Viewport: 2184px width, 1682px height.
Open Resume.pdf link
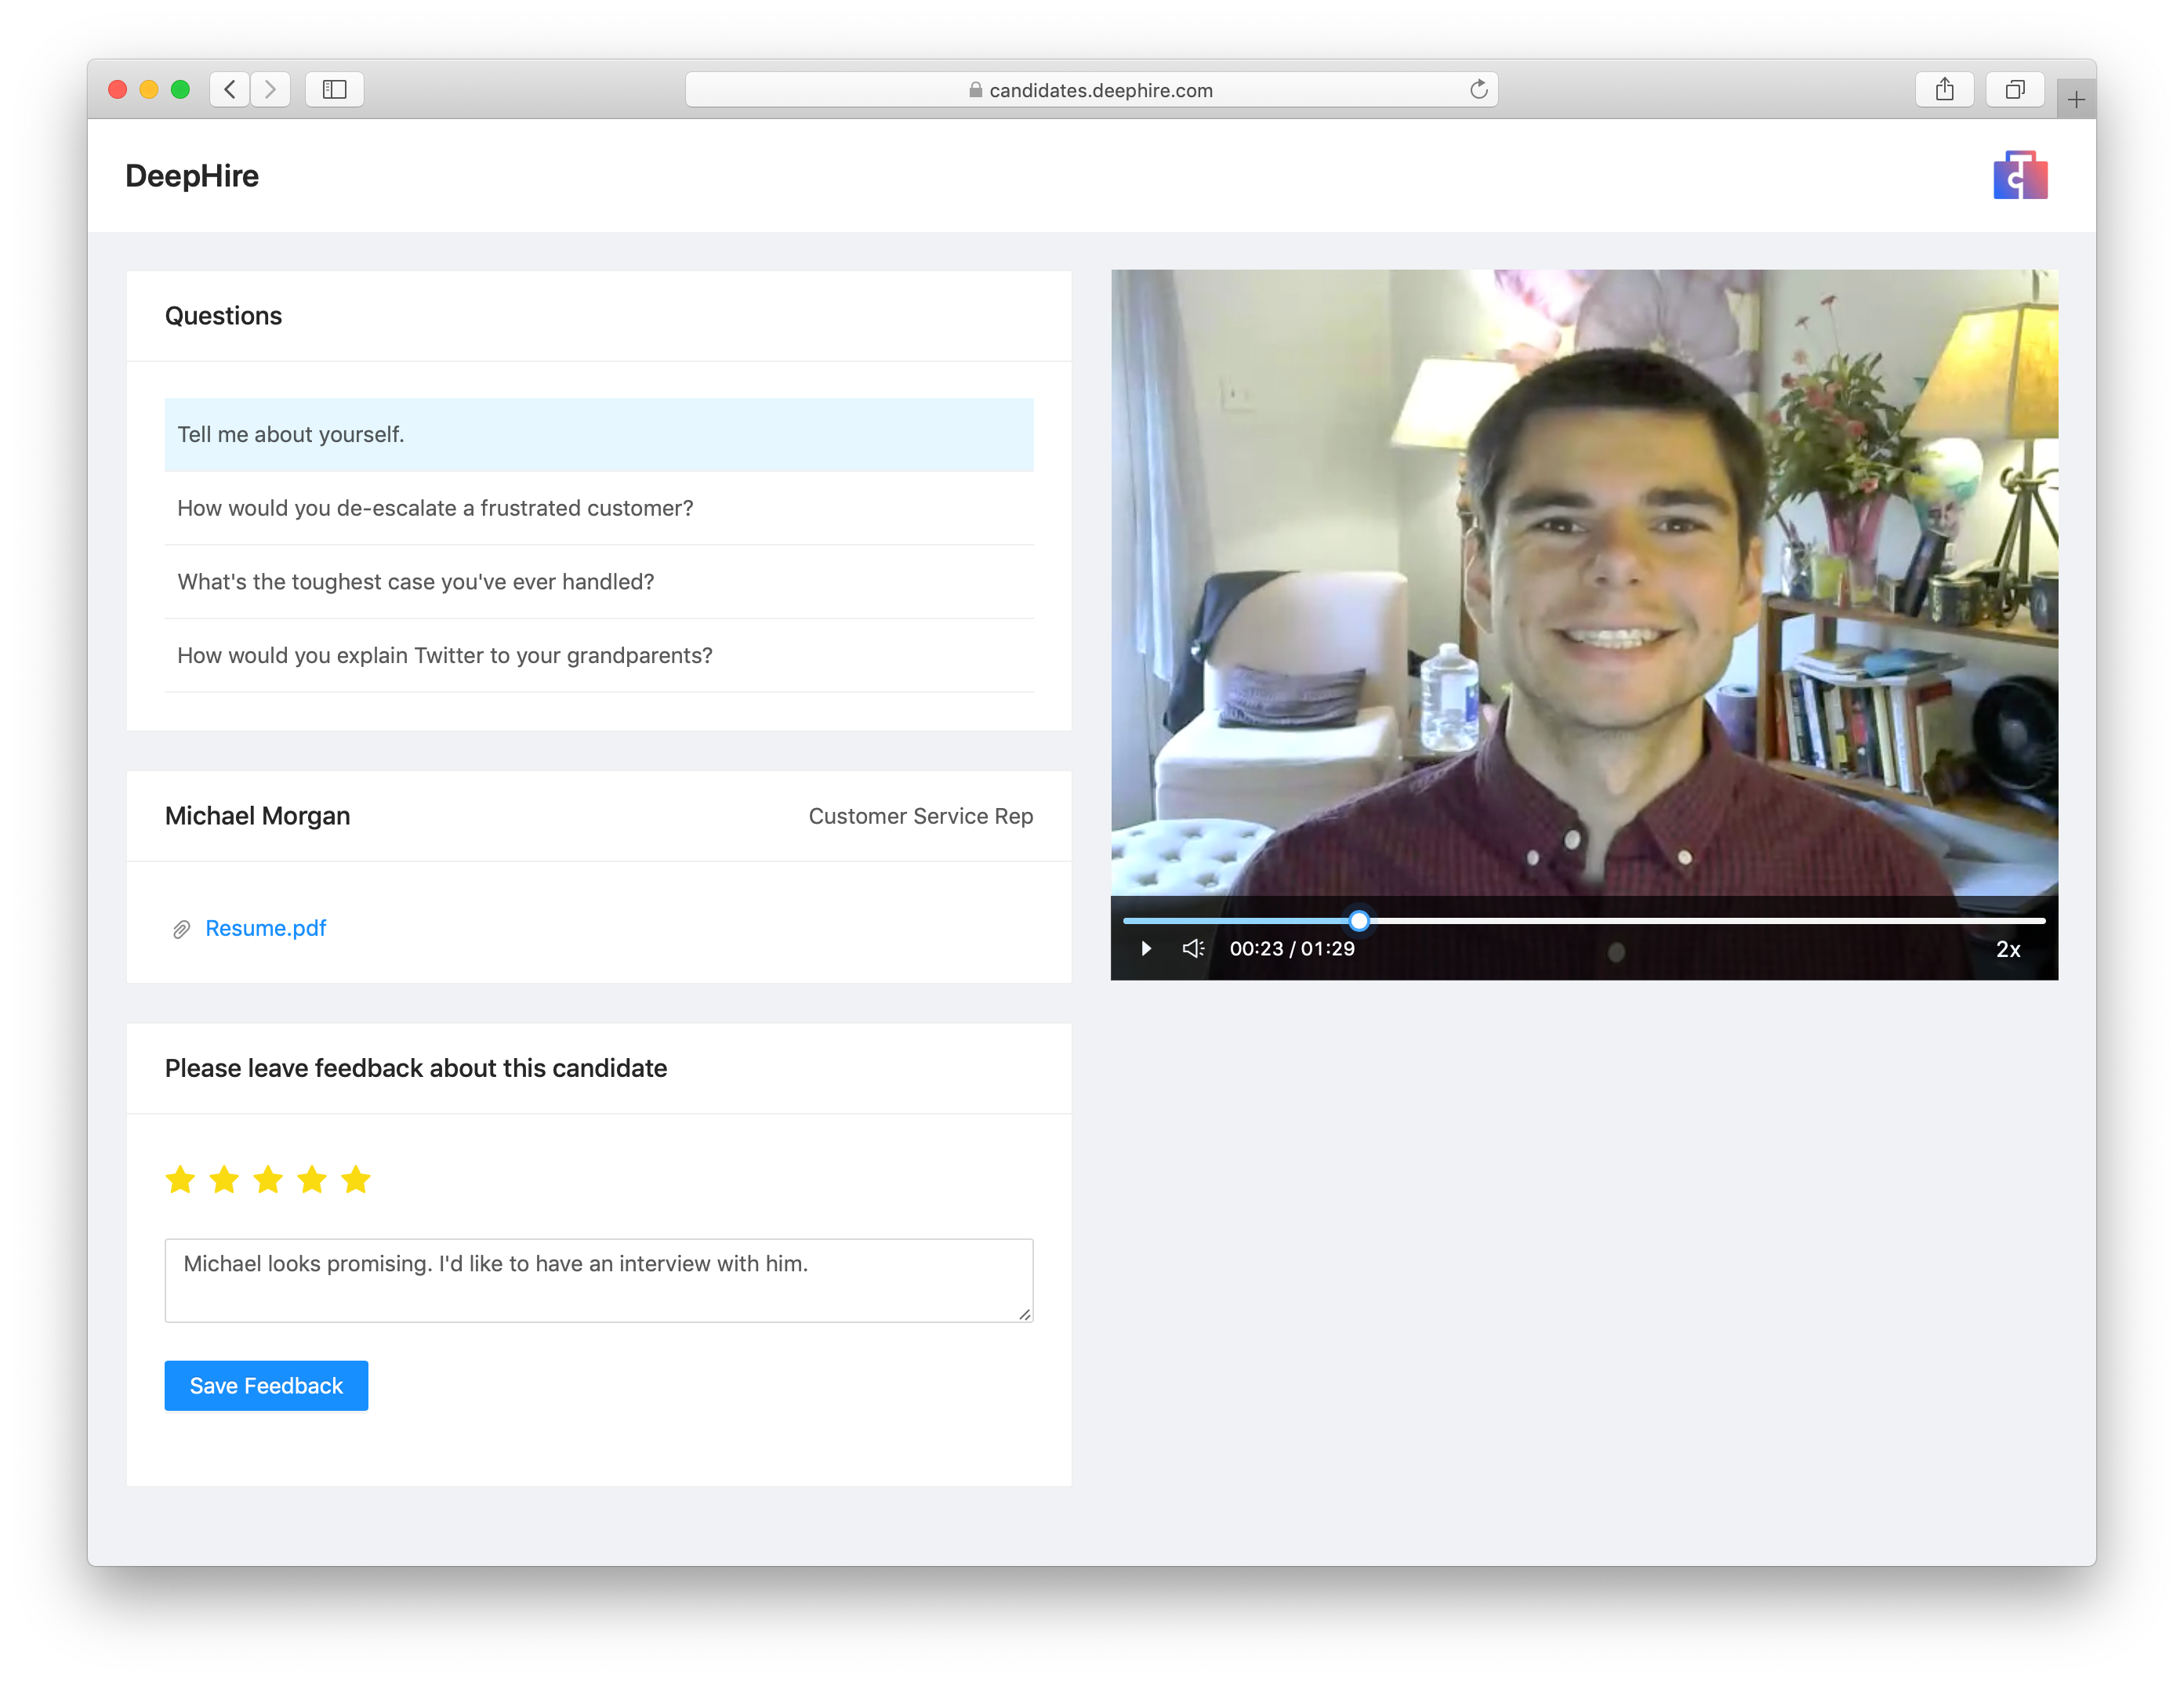point(266,928)
